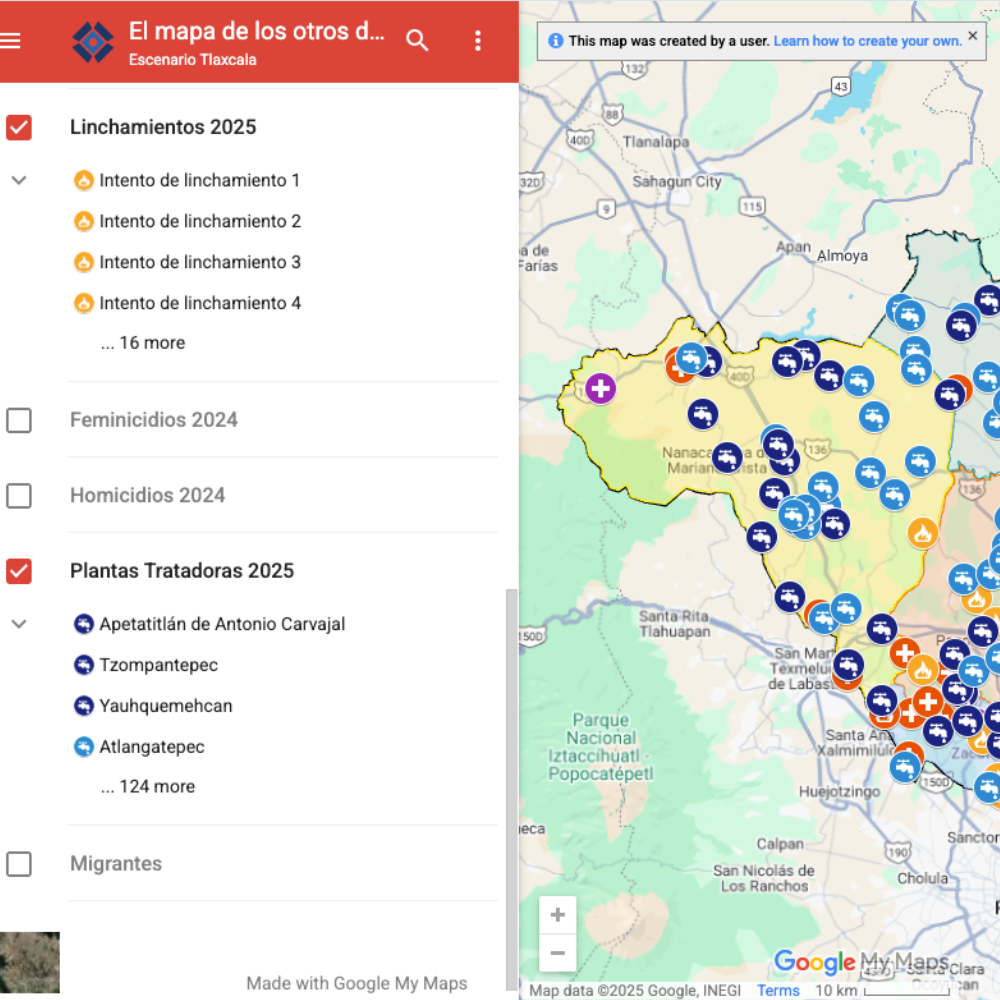1000x1000 pixels.
Task: Enable the Homicidios 2024 layer
Action: tap(19, 496)
